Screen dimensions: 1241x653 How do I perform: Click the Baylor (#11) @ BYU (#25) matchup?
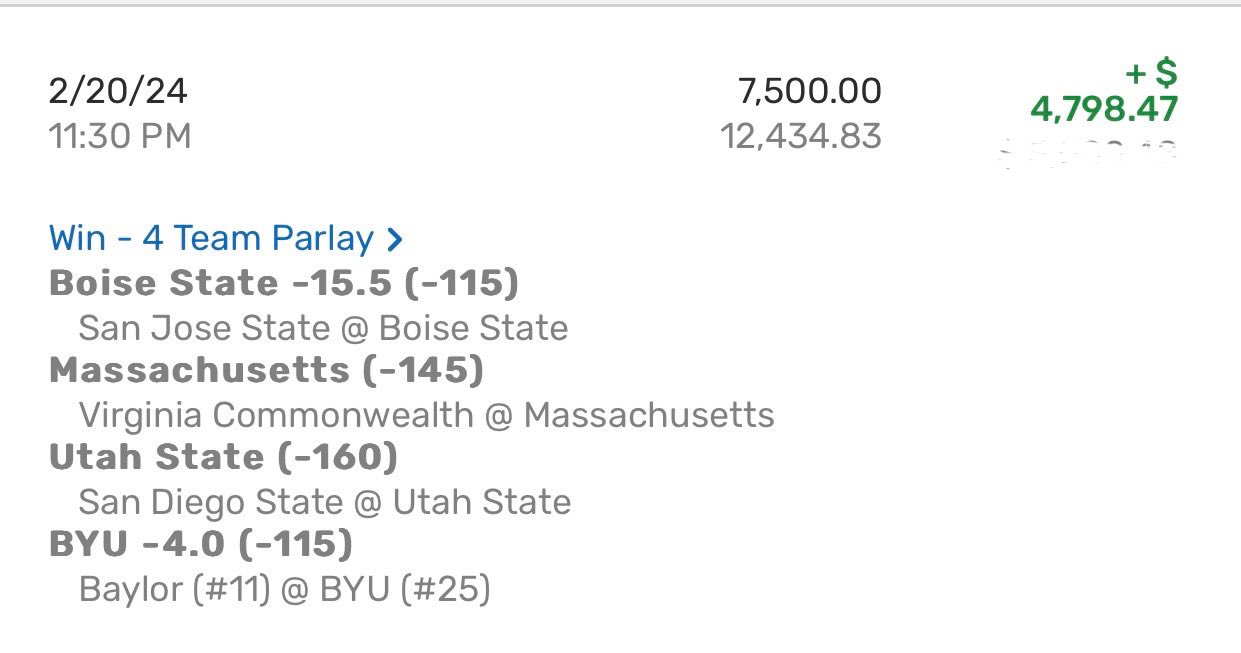[284, 589]
